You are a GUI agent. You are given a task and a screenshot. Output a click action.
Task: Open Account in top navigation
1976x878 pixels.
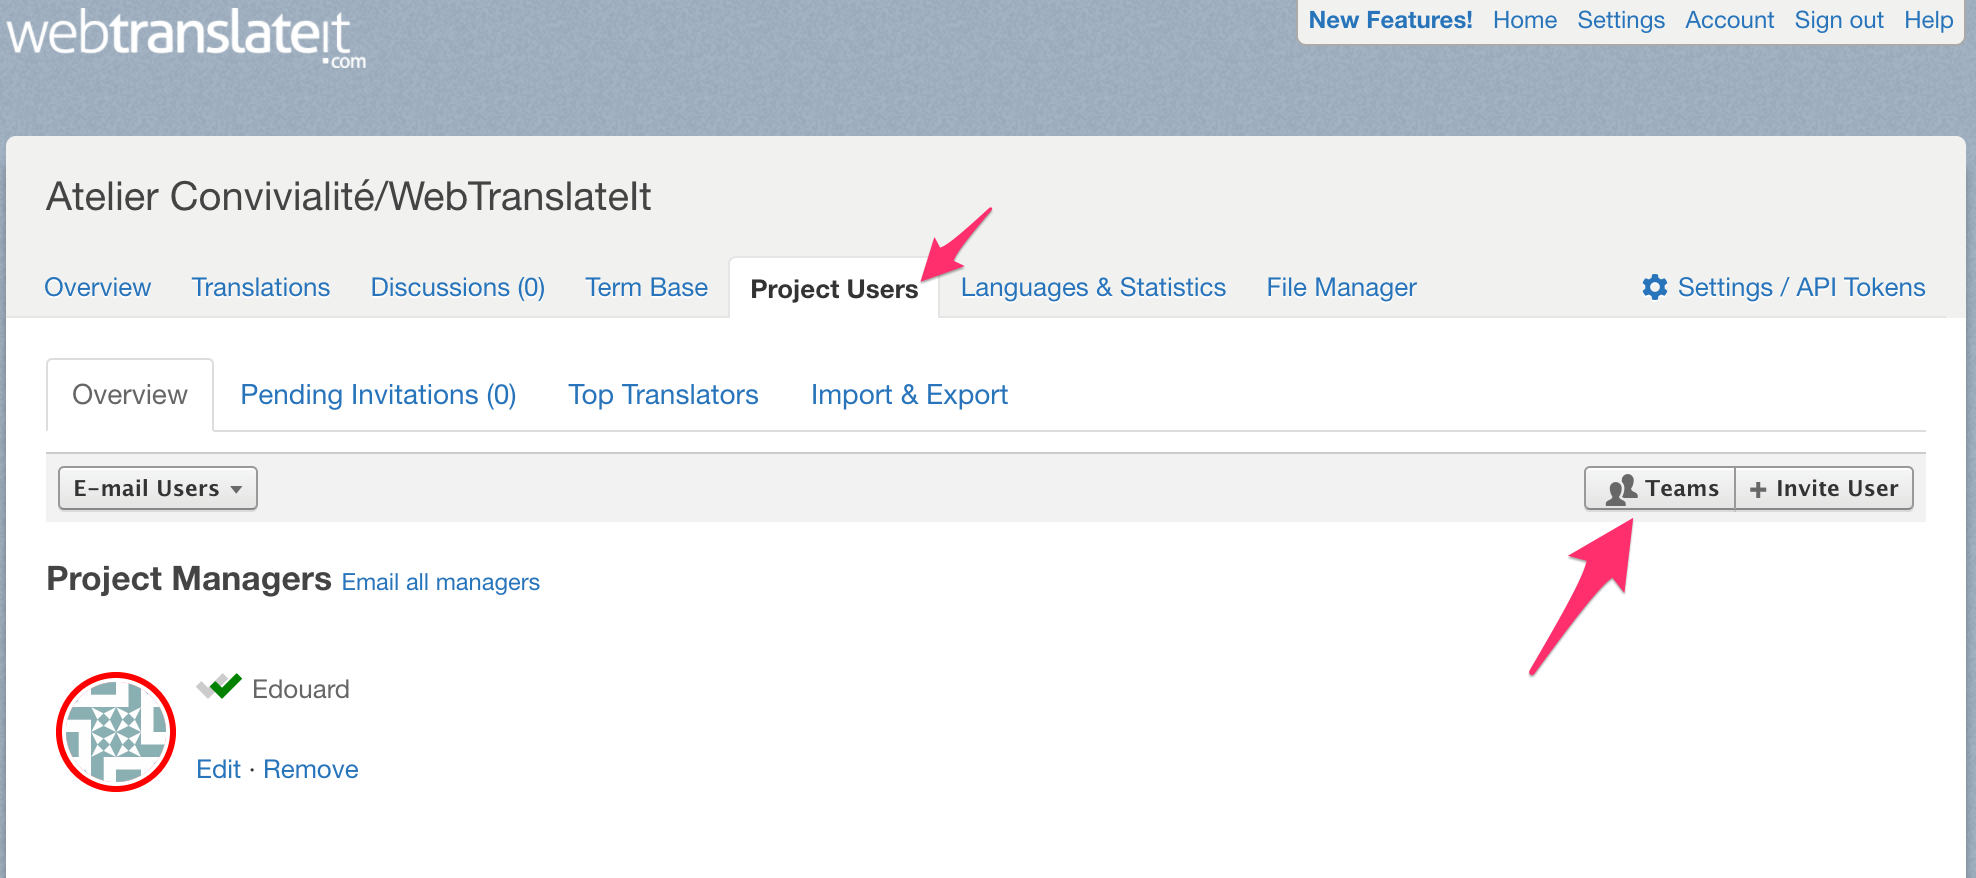(x=1729, y=20)
